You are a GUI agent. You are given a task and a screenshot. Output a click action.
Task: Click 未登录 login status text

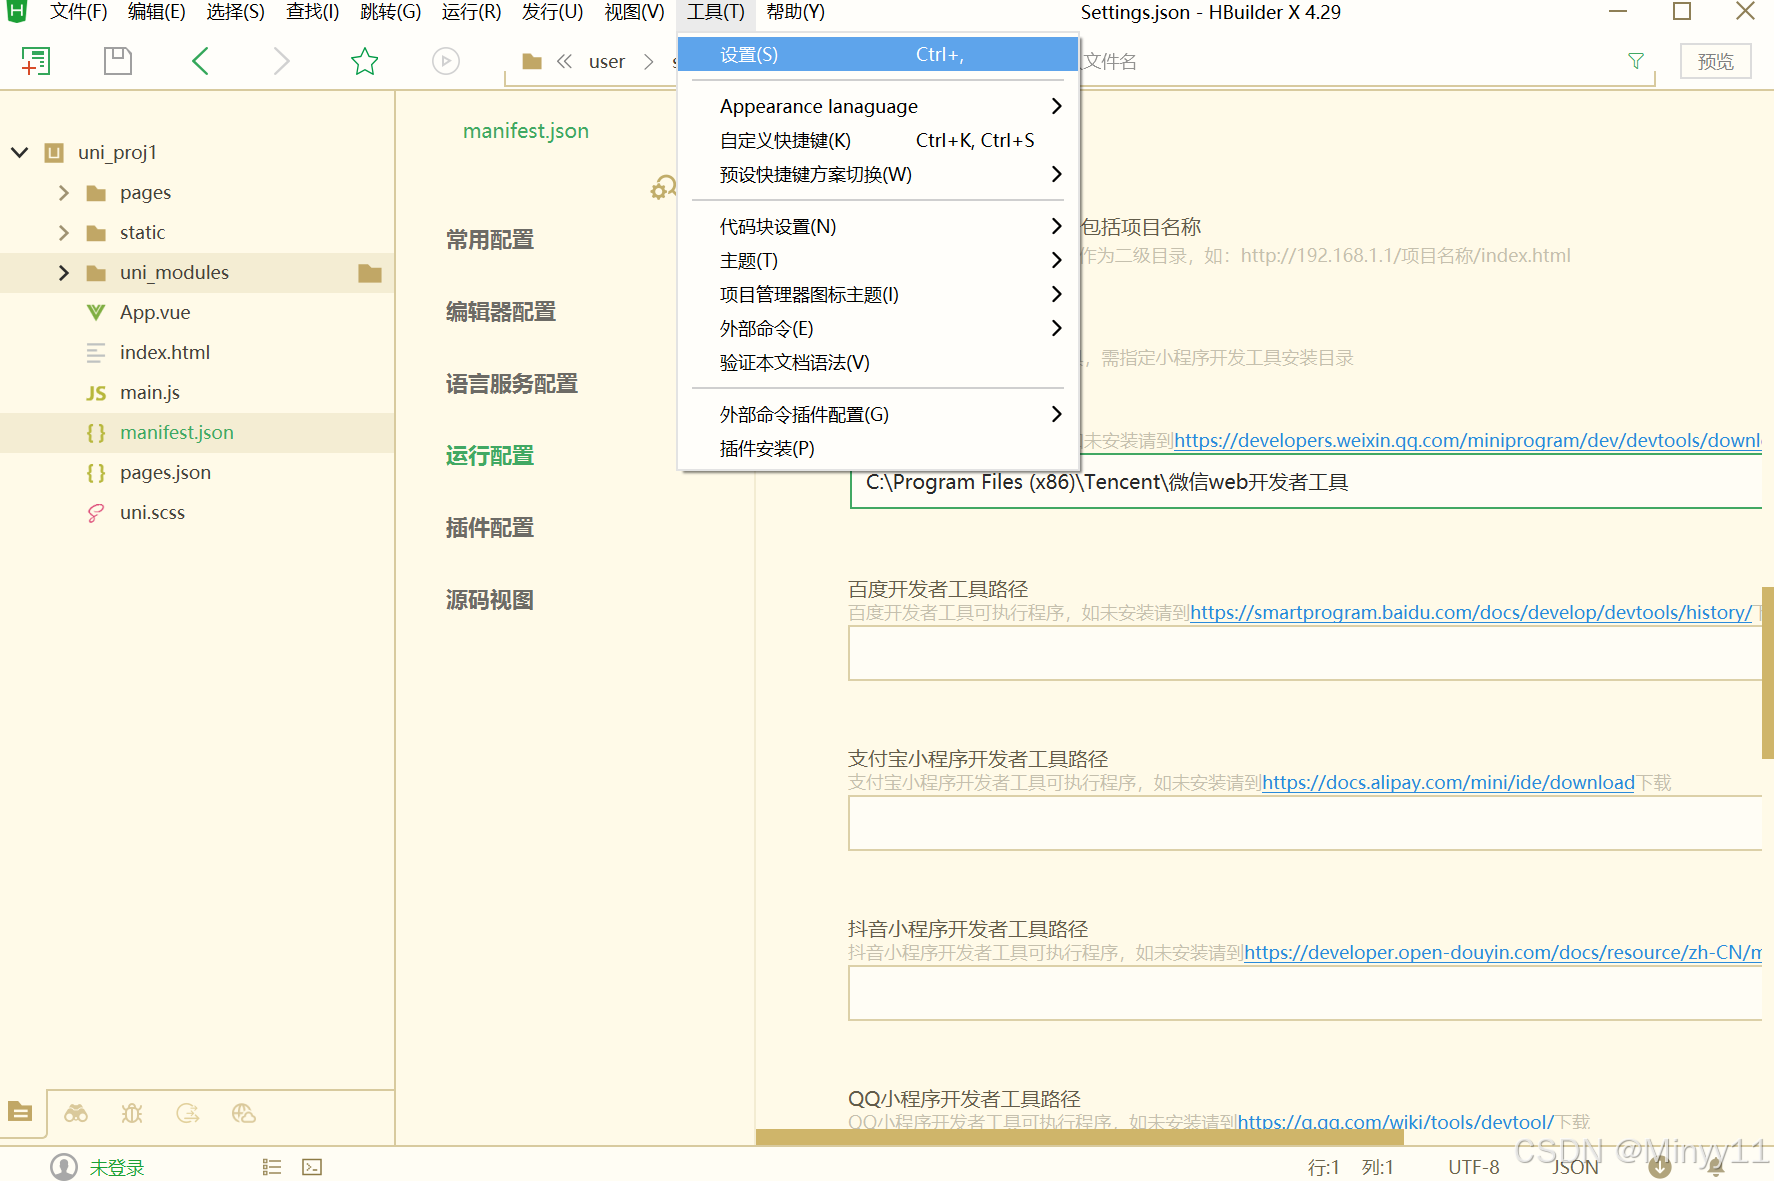[117, 1167]
